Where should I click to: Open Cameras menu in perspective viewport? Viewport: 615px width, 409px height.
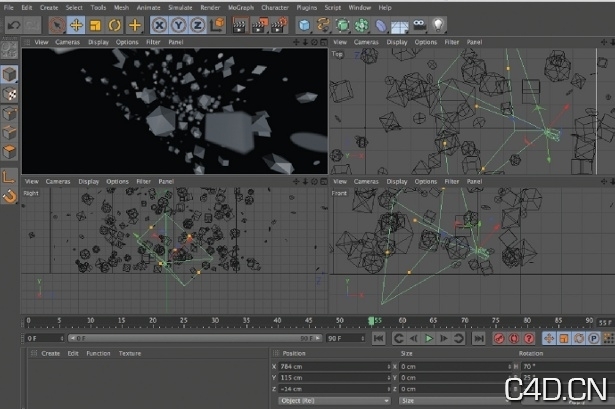tap(67, 42)
